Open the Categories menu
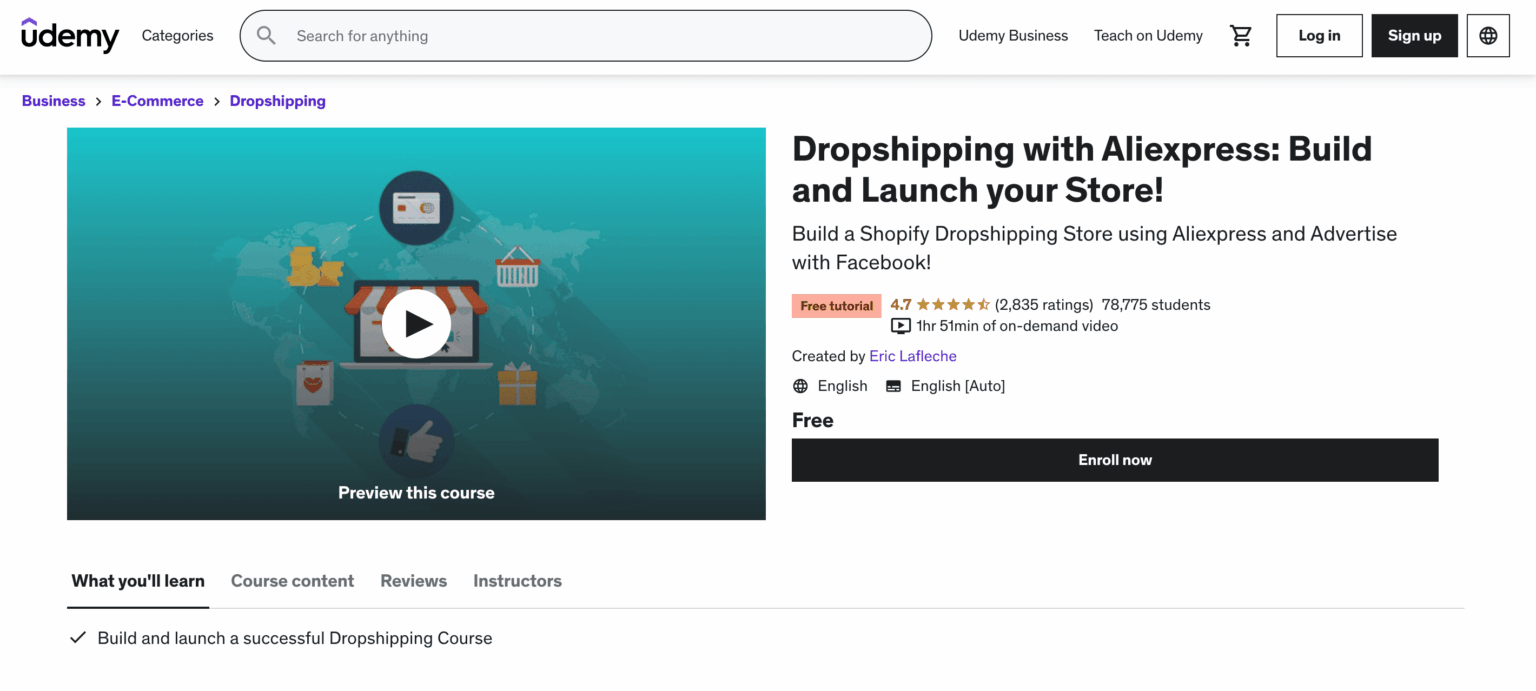1536x691 pixels. click(177, 35)
